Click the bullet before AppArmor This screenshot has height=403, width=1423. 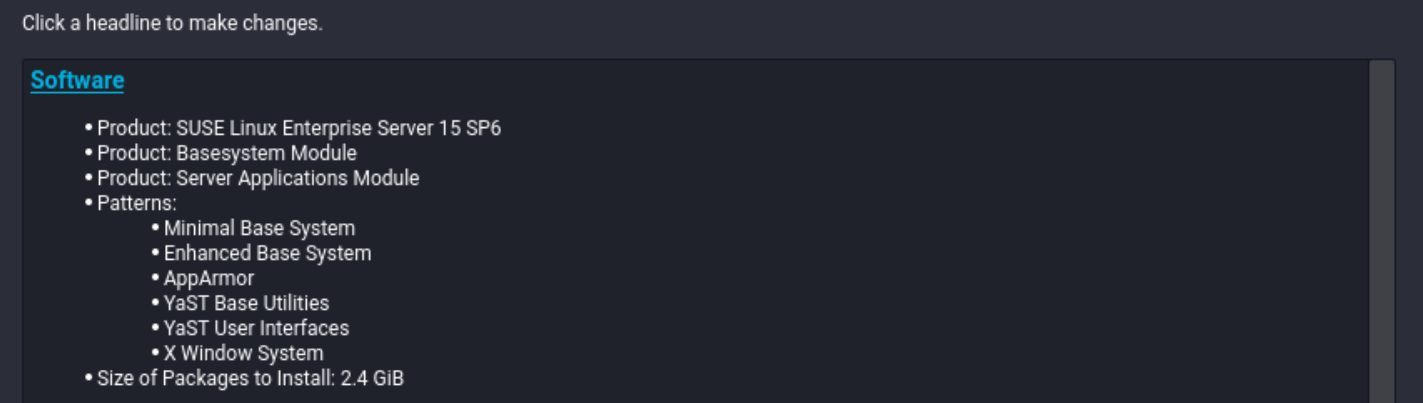[x=156, y=278]
